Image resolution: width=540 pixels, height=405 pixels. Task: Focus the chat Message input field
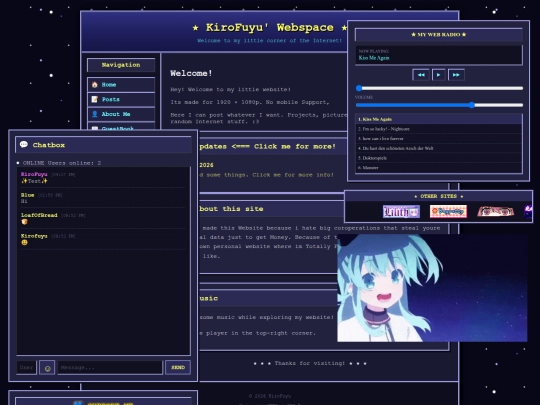(x=110, y=367)
